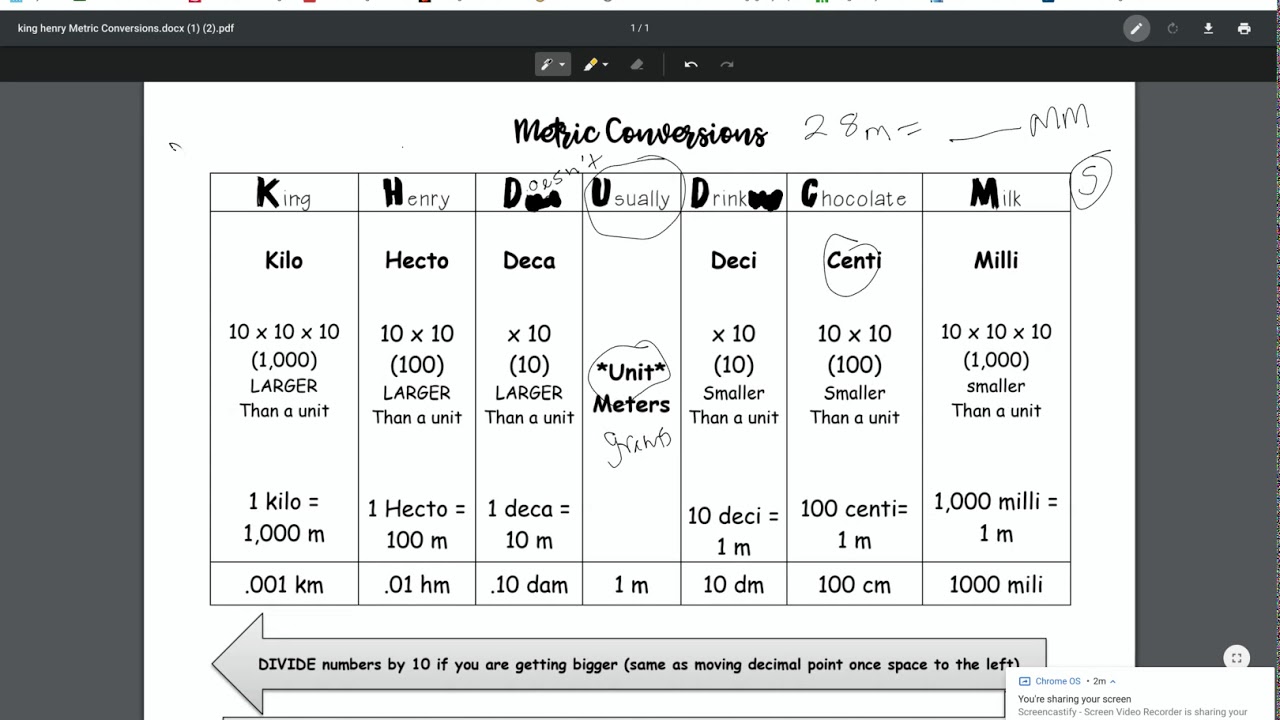Viewport: 1280px width, 720px height.
Task: Select the pen annotation tool
Action: click(547, 64)
